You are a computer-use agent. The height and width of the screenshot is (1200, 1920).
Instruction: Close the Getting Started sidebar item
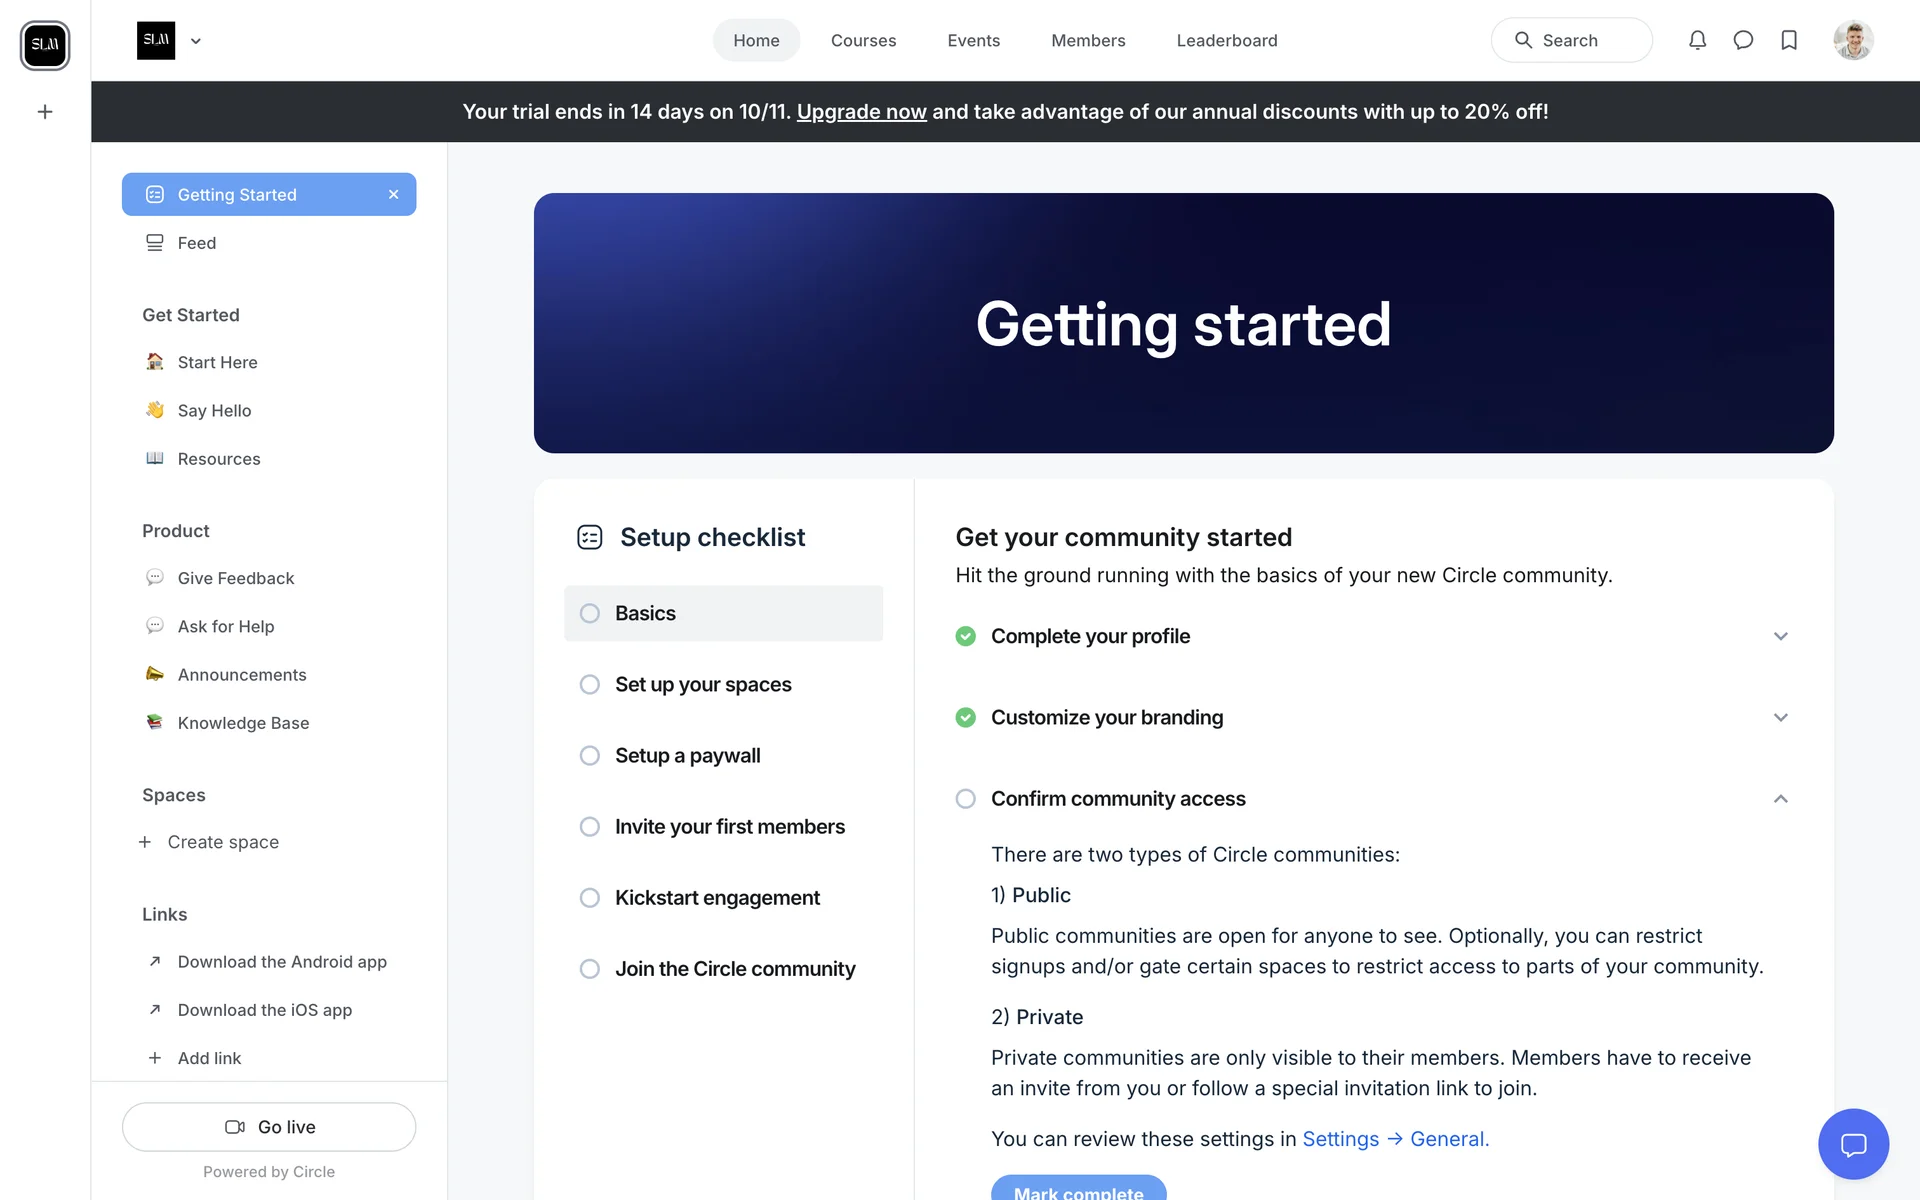[x=394, y=195]
